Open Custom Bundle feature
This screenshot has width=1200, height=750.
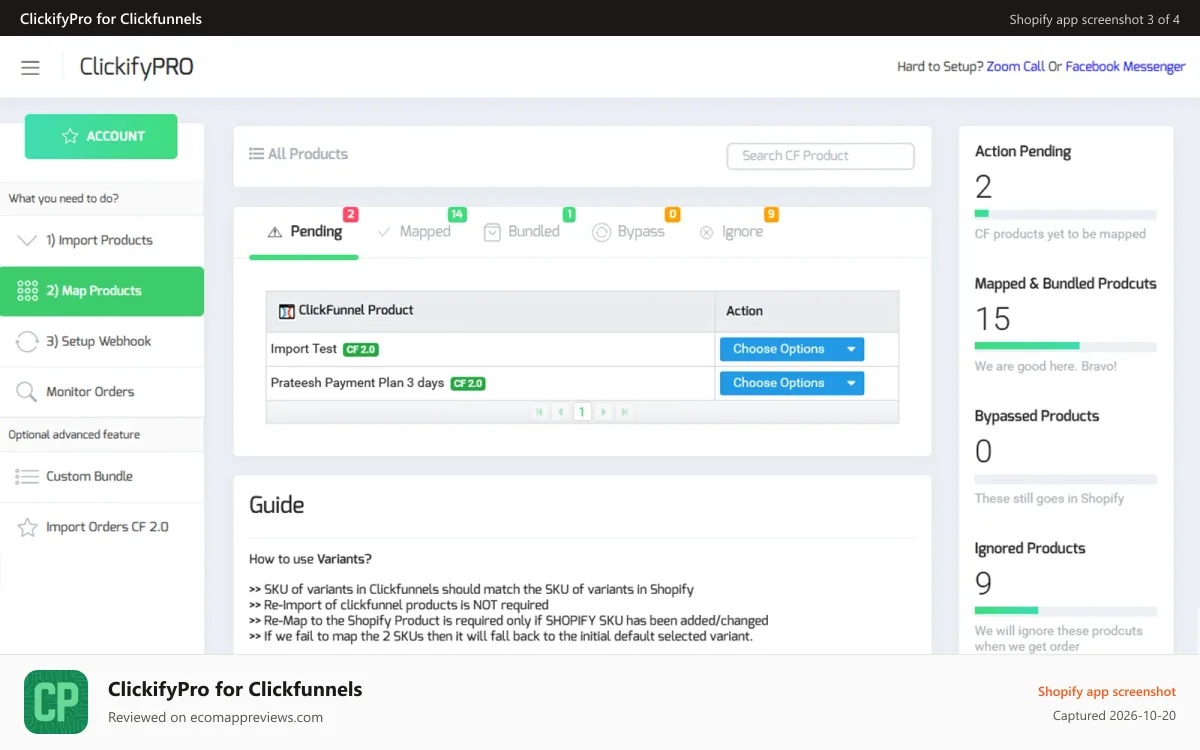102,477
